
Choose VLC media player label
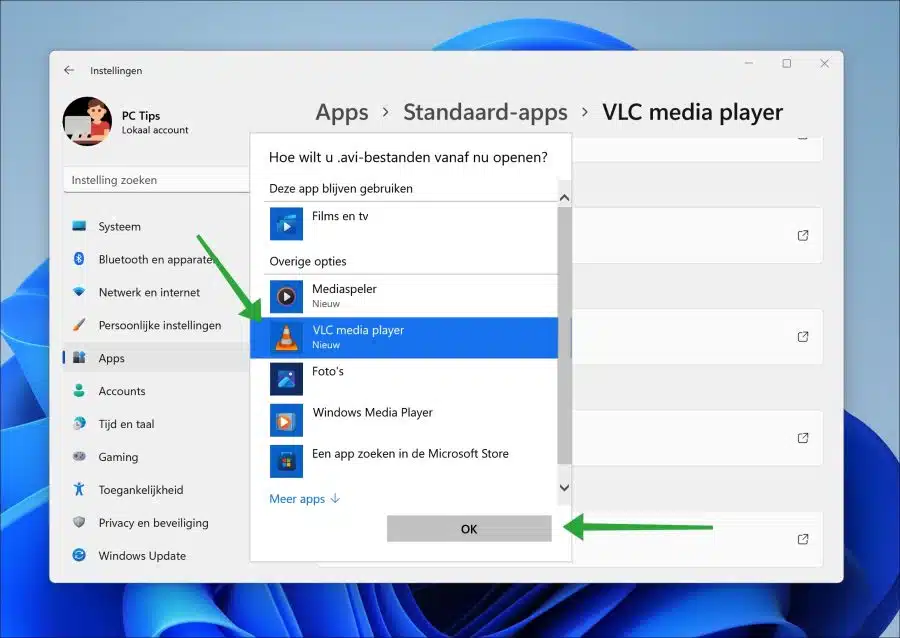pyautogui.click(x=358, y=330)
